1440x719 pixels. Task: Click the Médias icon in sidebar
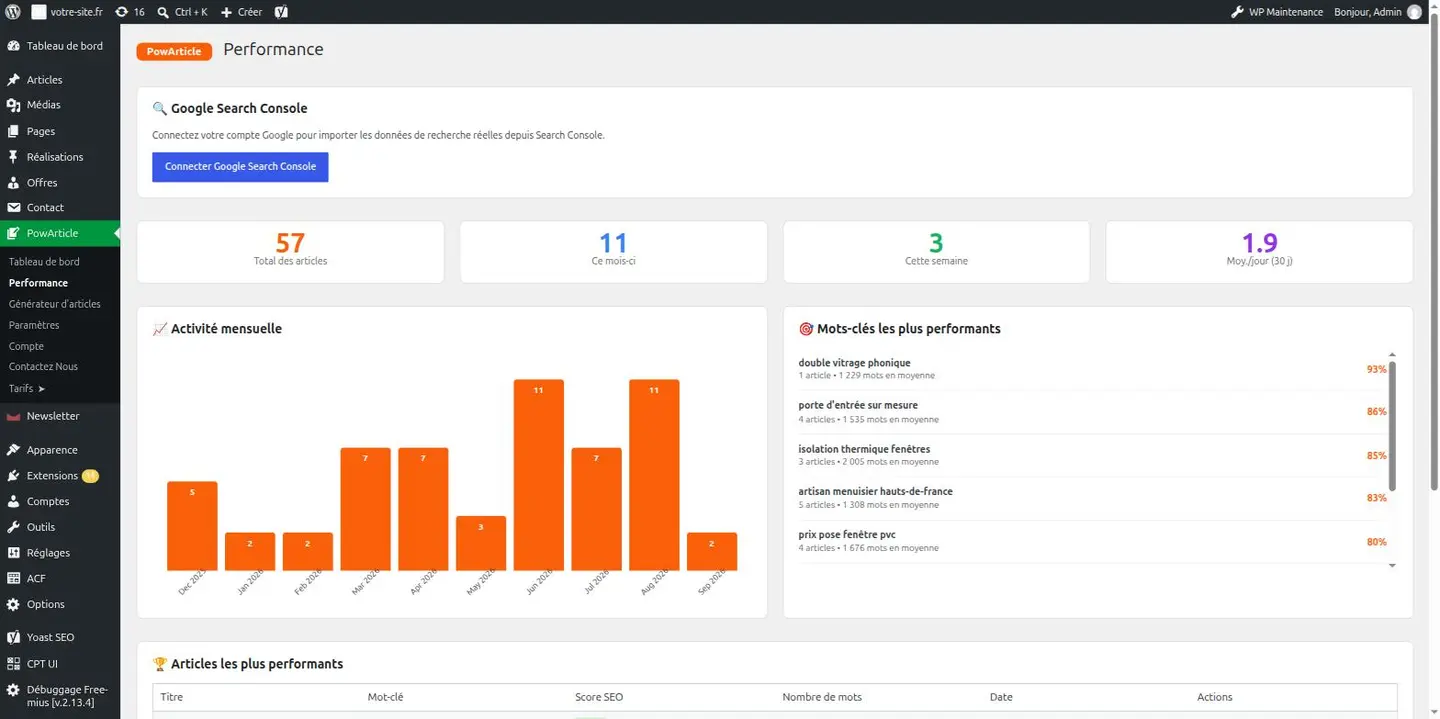pyautogui.click(x=13, y=105)
